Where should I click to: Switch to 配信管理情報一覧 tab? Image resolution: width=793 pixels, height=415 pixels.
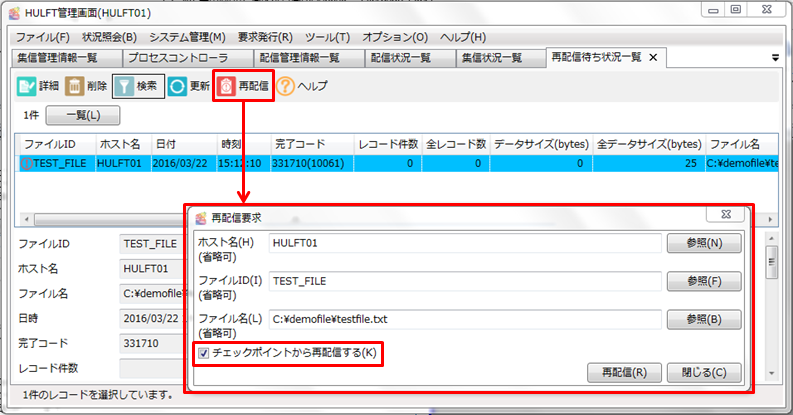pos(309,58)
